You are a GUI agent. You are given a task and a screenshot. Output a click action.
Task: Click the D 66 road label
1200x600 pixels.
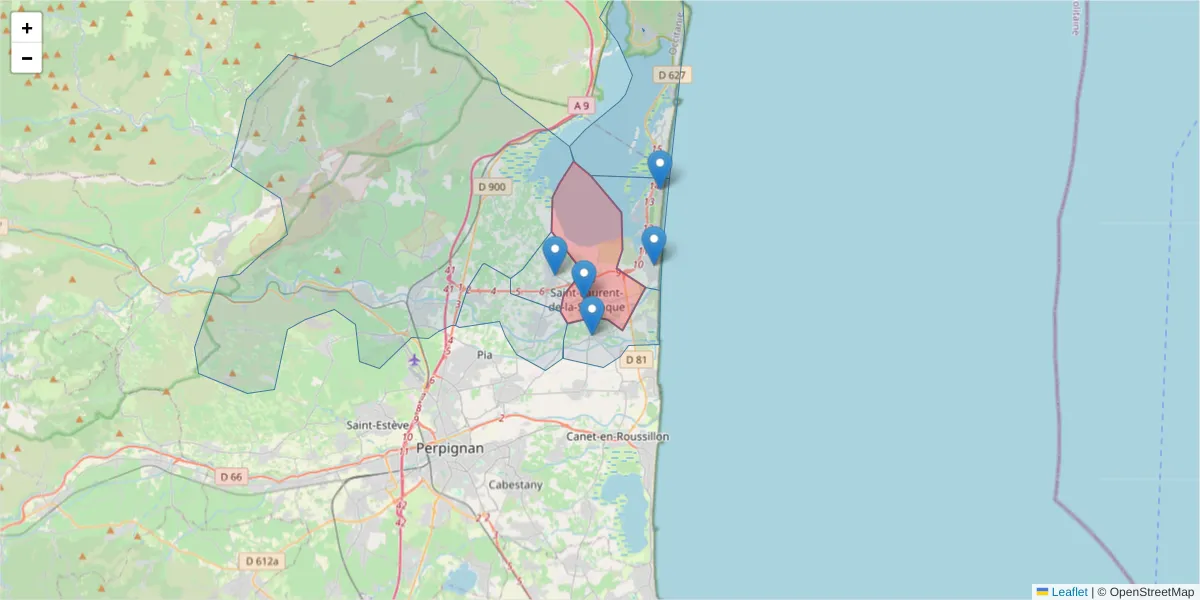pyautogui.click(x=231, y=476)
